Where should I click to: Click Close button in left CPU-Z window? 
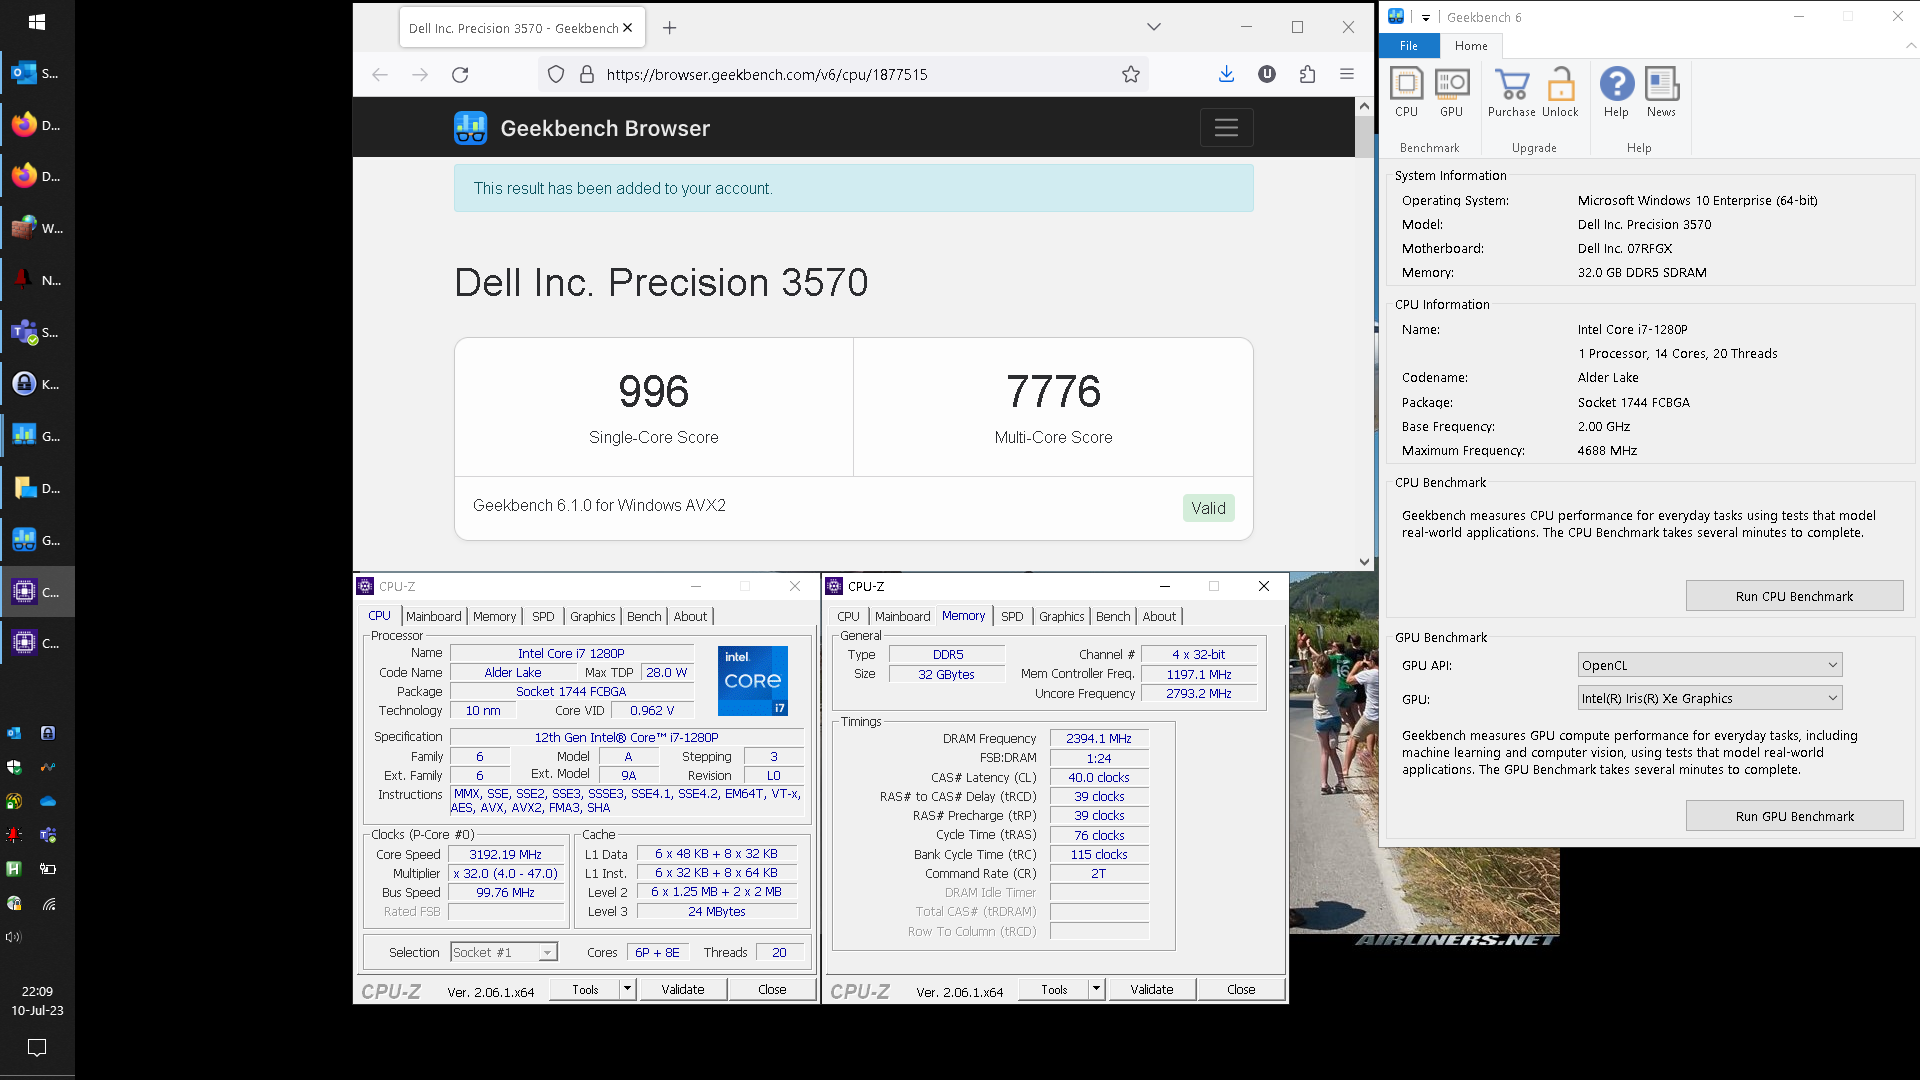(772, 989)
